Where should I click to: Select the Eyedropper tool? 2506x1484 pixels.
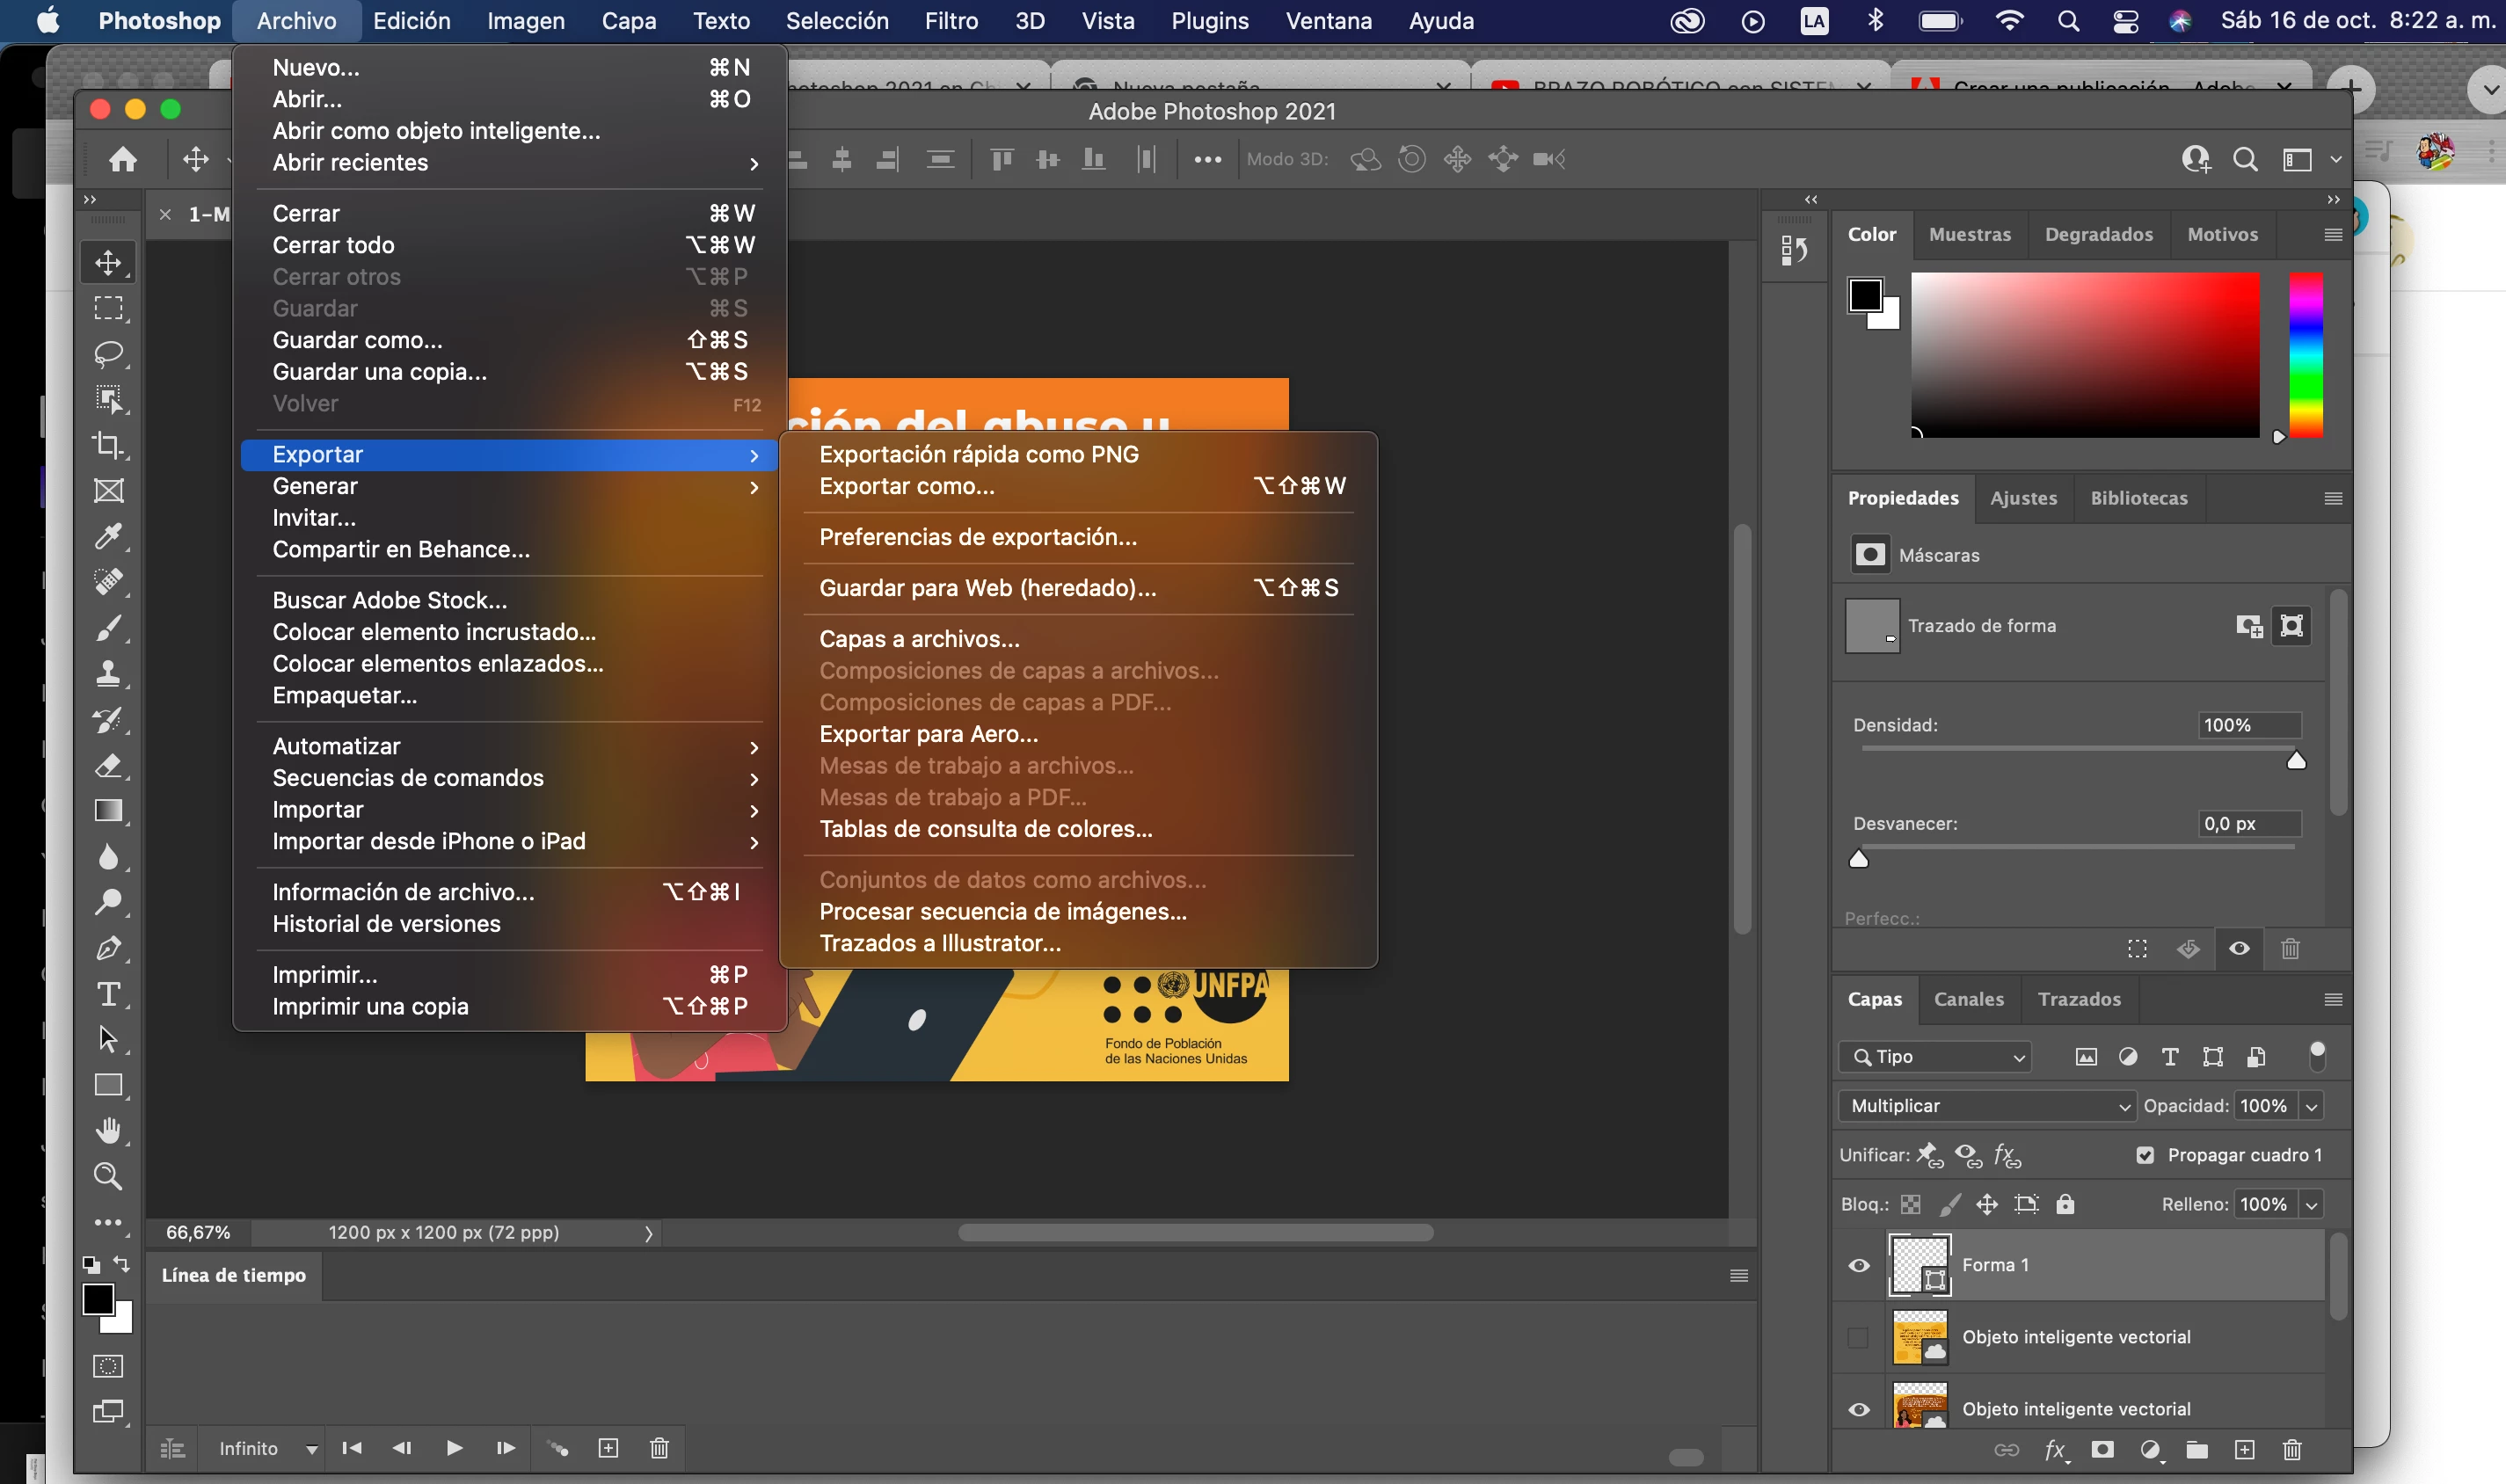108,537
